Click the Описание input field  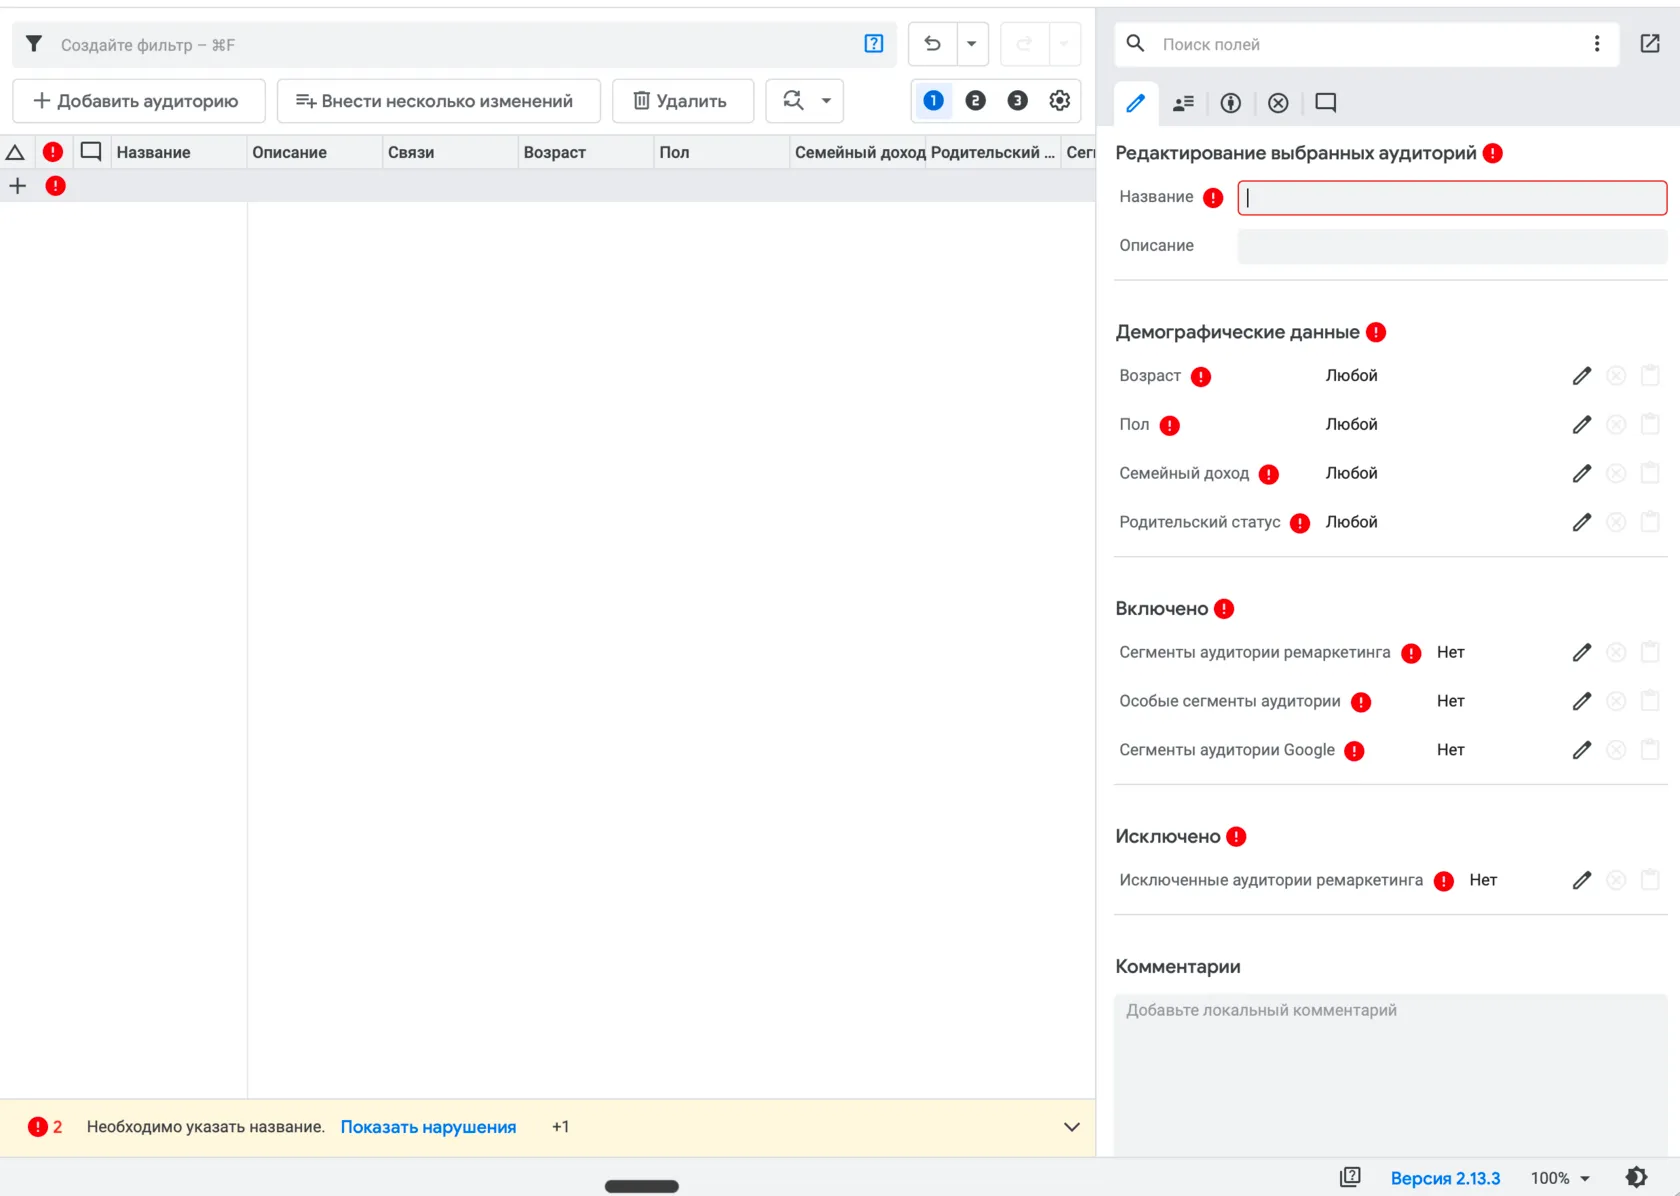1452,246
